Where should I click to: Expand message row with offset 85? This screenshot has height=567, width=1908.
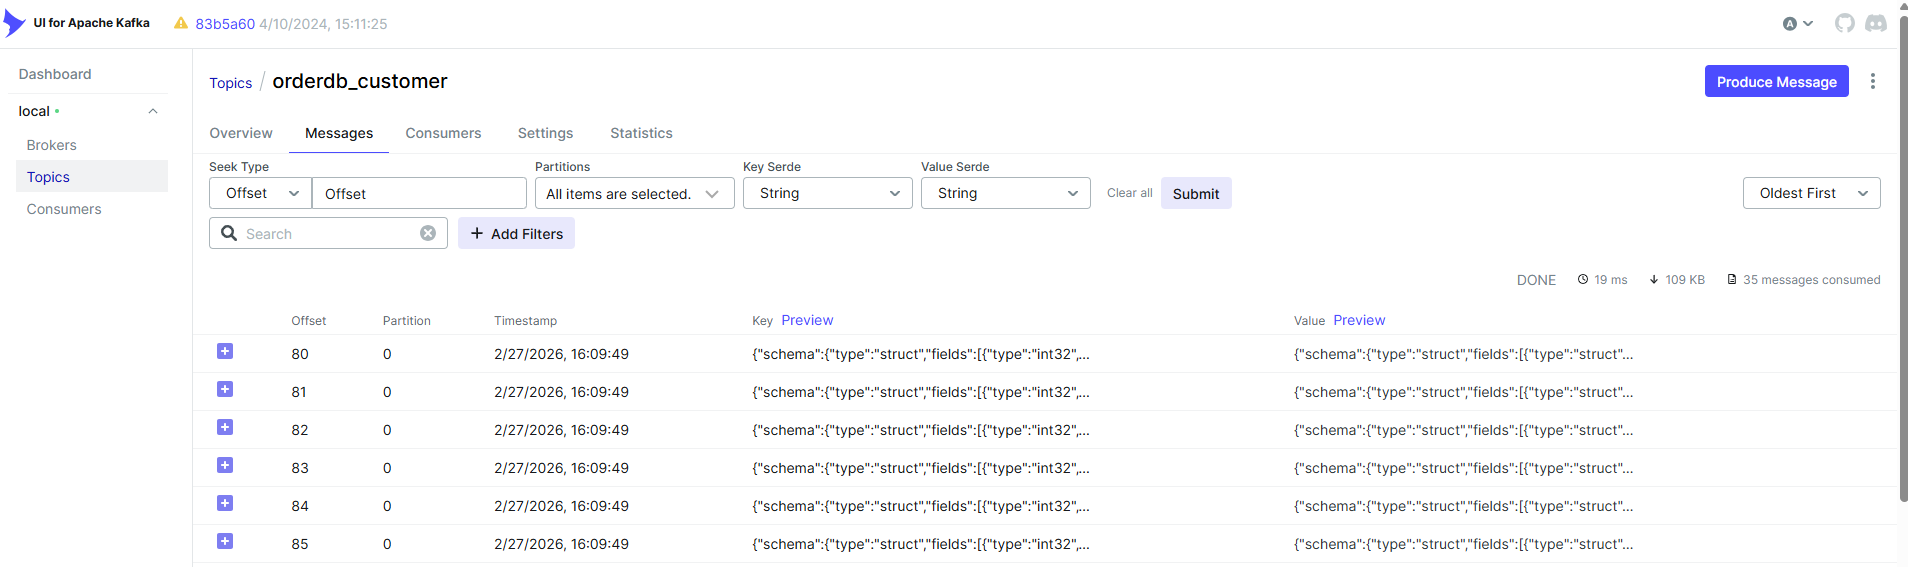click(225, 542)
